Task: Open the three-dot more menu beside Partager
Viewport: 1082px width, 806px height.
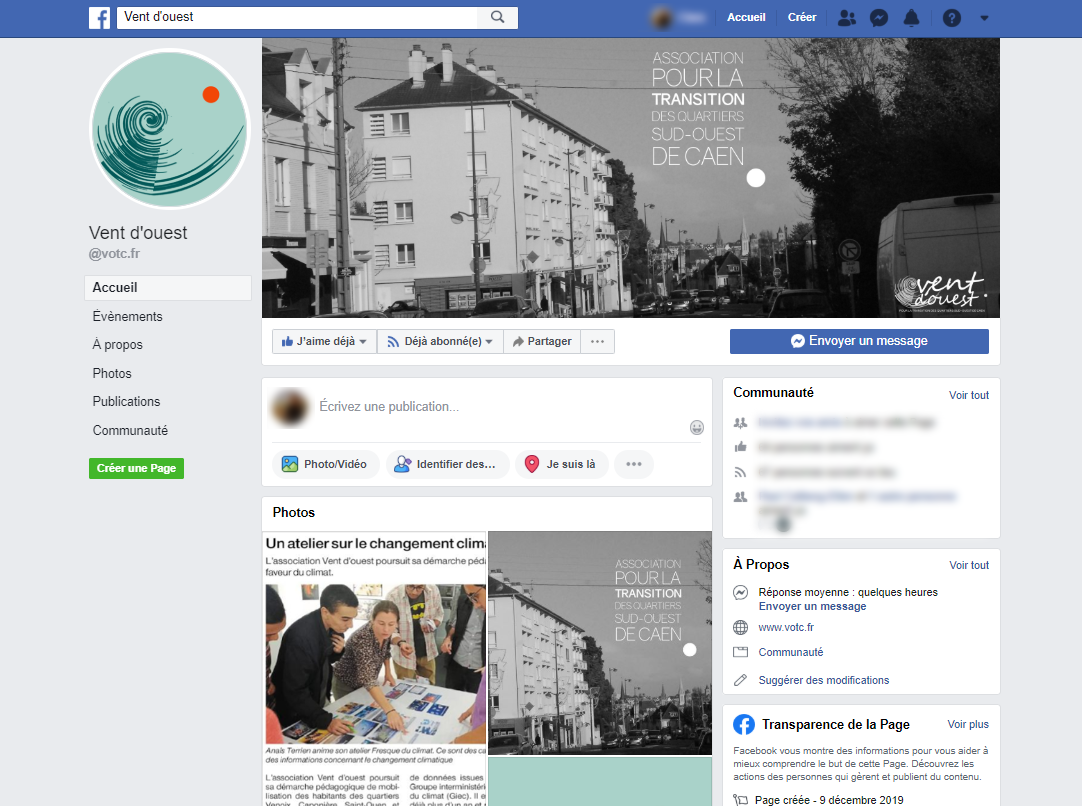Action: (x=598, y=342)
